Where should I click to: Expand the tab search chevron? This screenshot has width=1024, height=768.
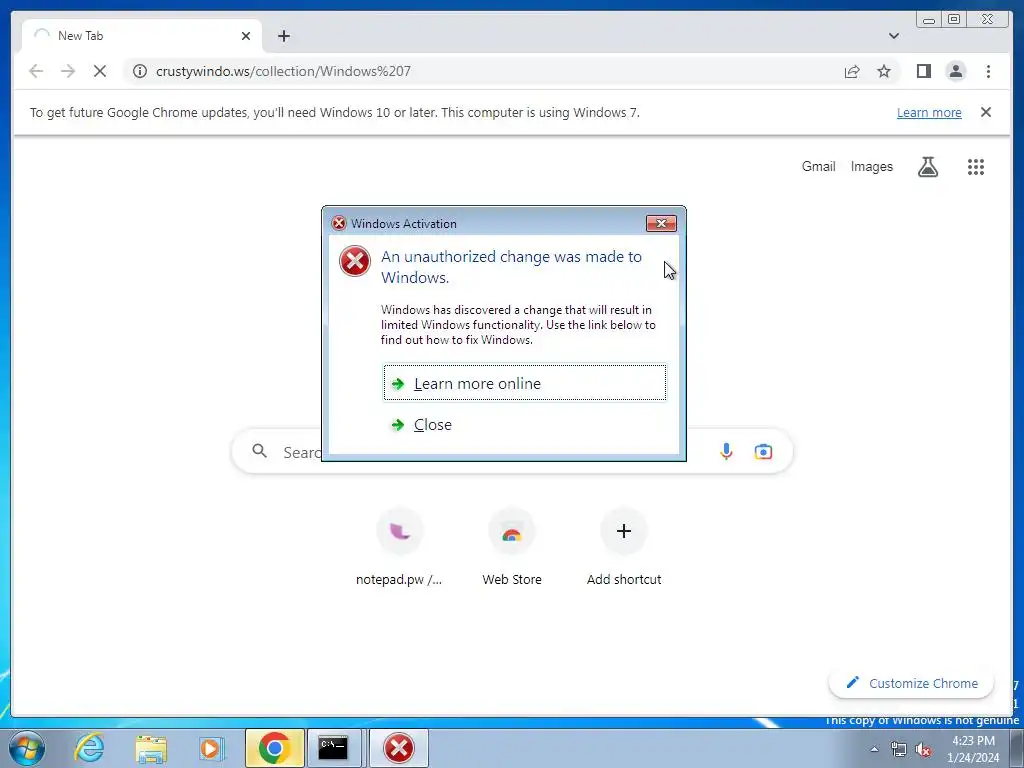click(893, 36)
